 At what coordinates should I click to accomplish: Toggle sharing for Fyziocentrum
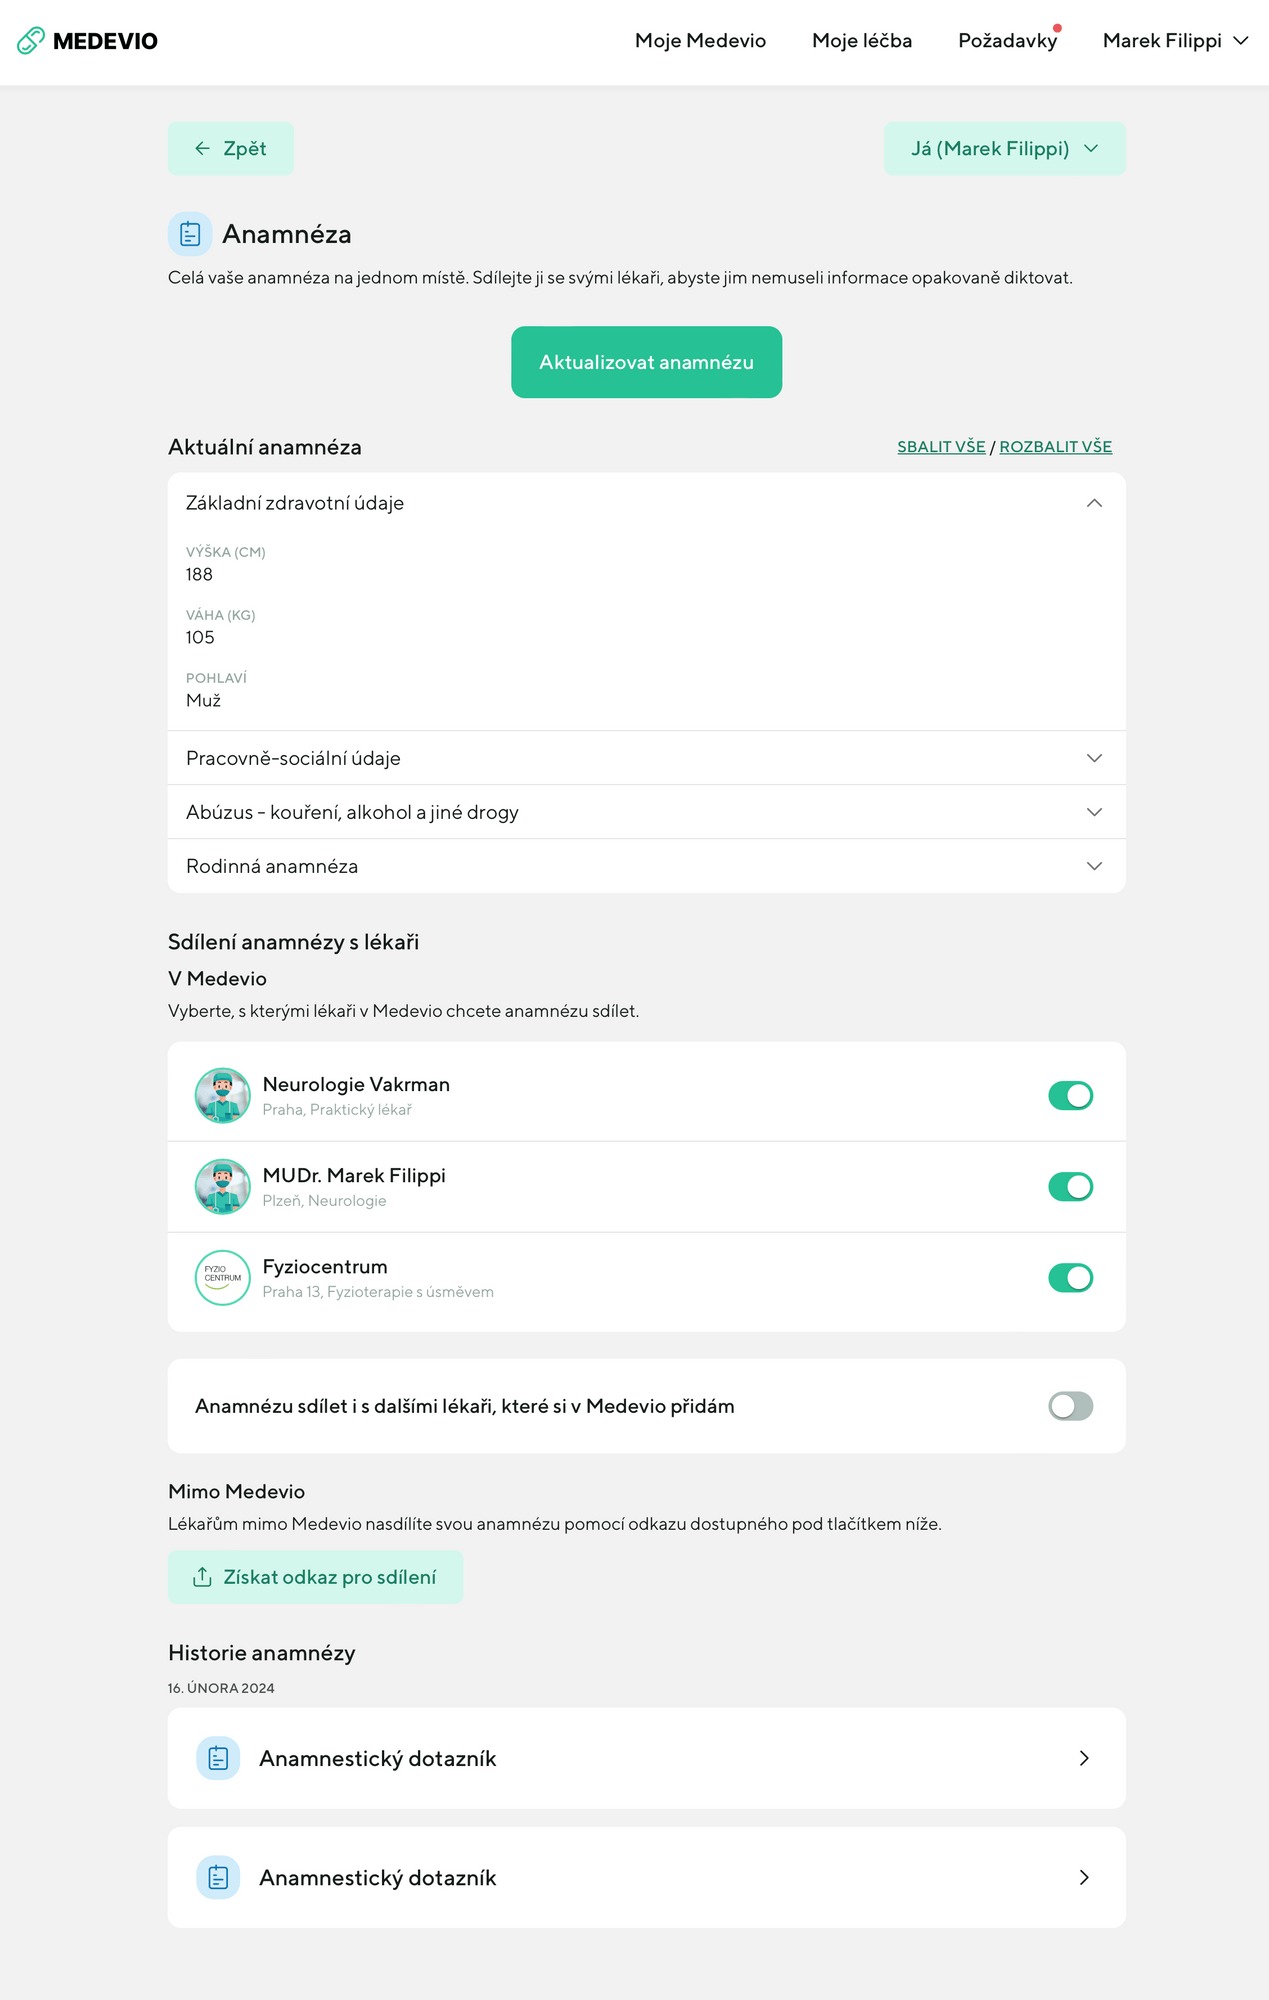[1070, 1277]
